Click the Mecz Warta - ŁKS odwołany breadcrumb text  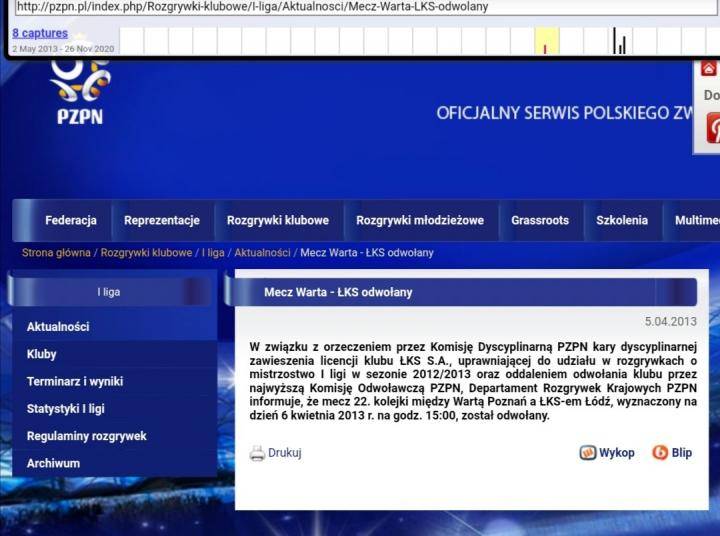[367, 253]
